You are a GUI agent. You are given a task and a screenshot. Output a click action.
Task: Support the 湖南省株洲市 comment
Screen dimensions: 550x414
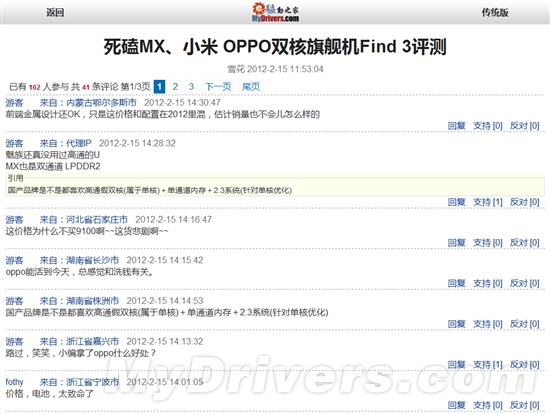pyautogui.click(x=488, y=324)
